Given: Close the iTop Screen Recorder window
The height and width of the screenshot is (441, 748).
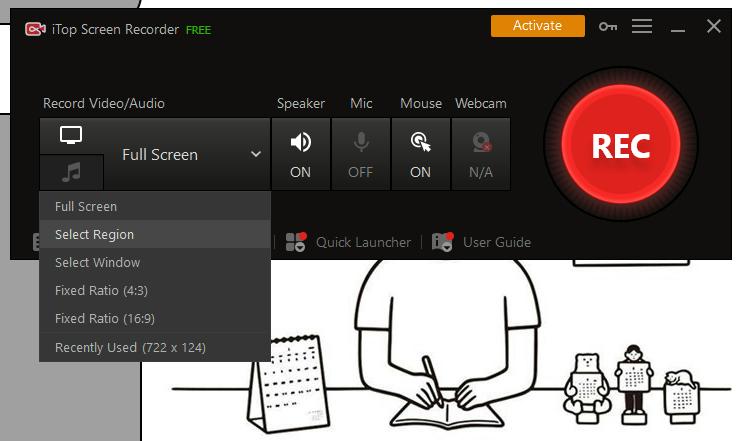Looking at the screenshot, I should point(714,26).
